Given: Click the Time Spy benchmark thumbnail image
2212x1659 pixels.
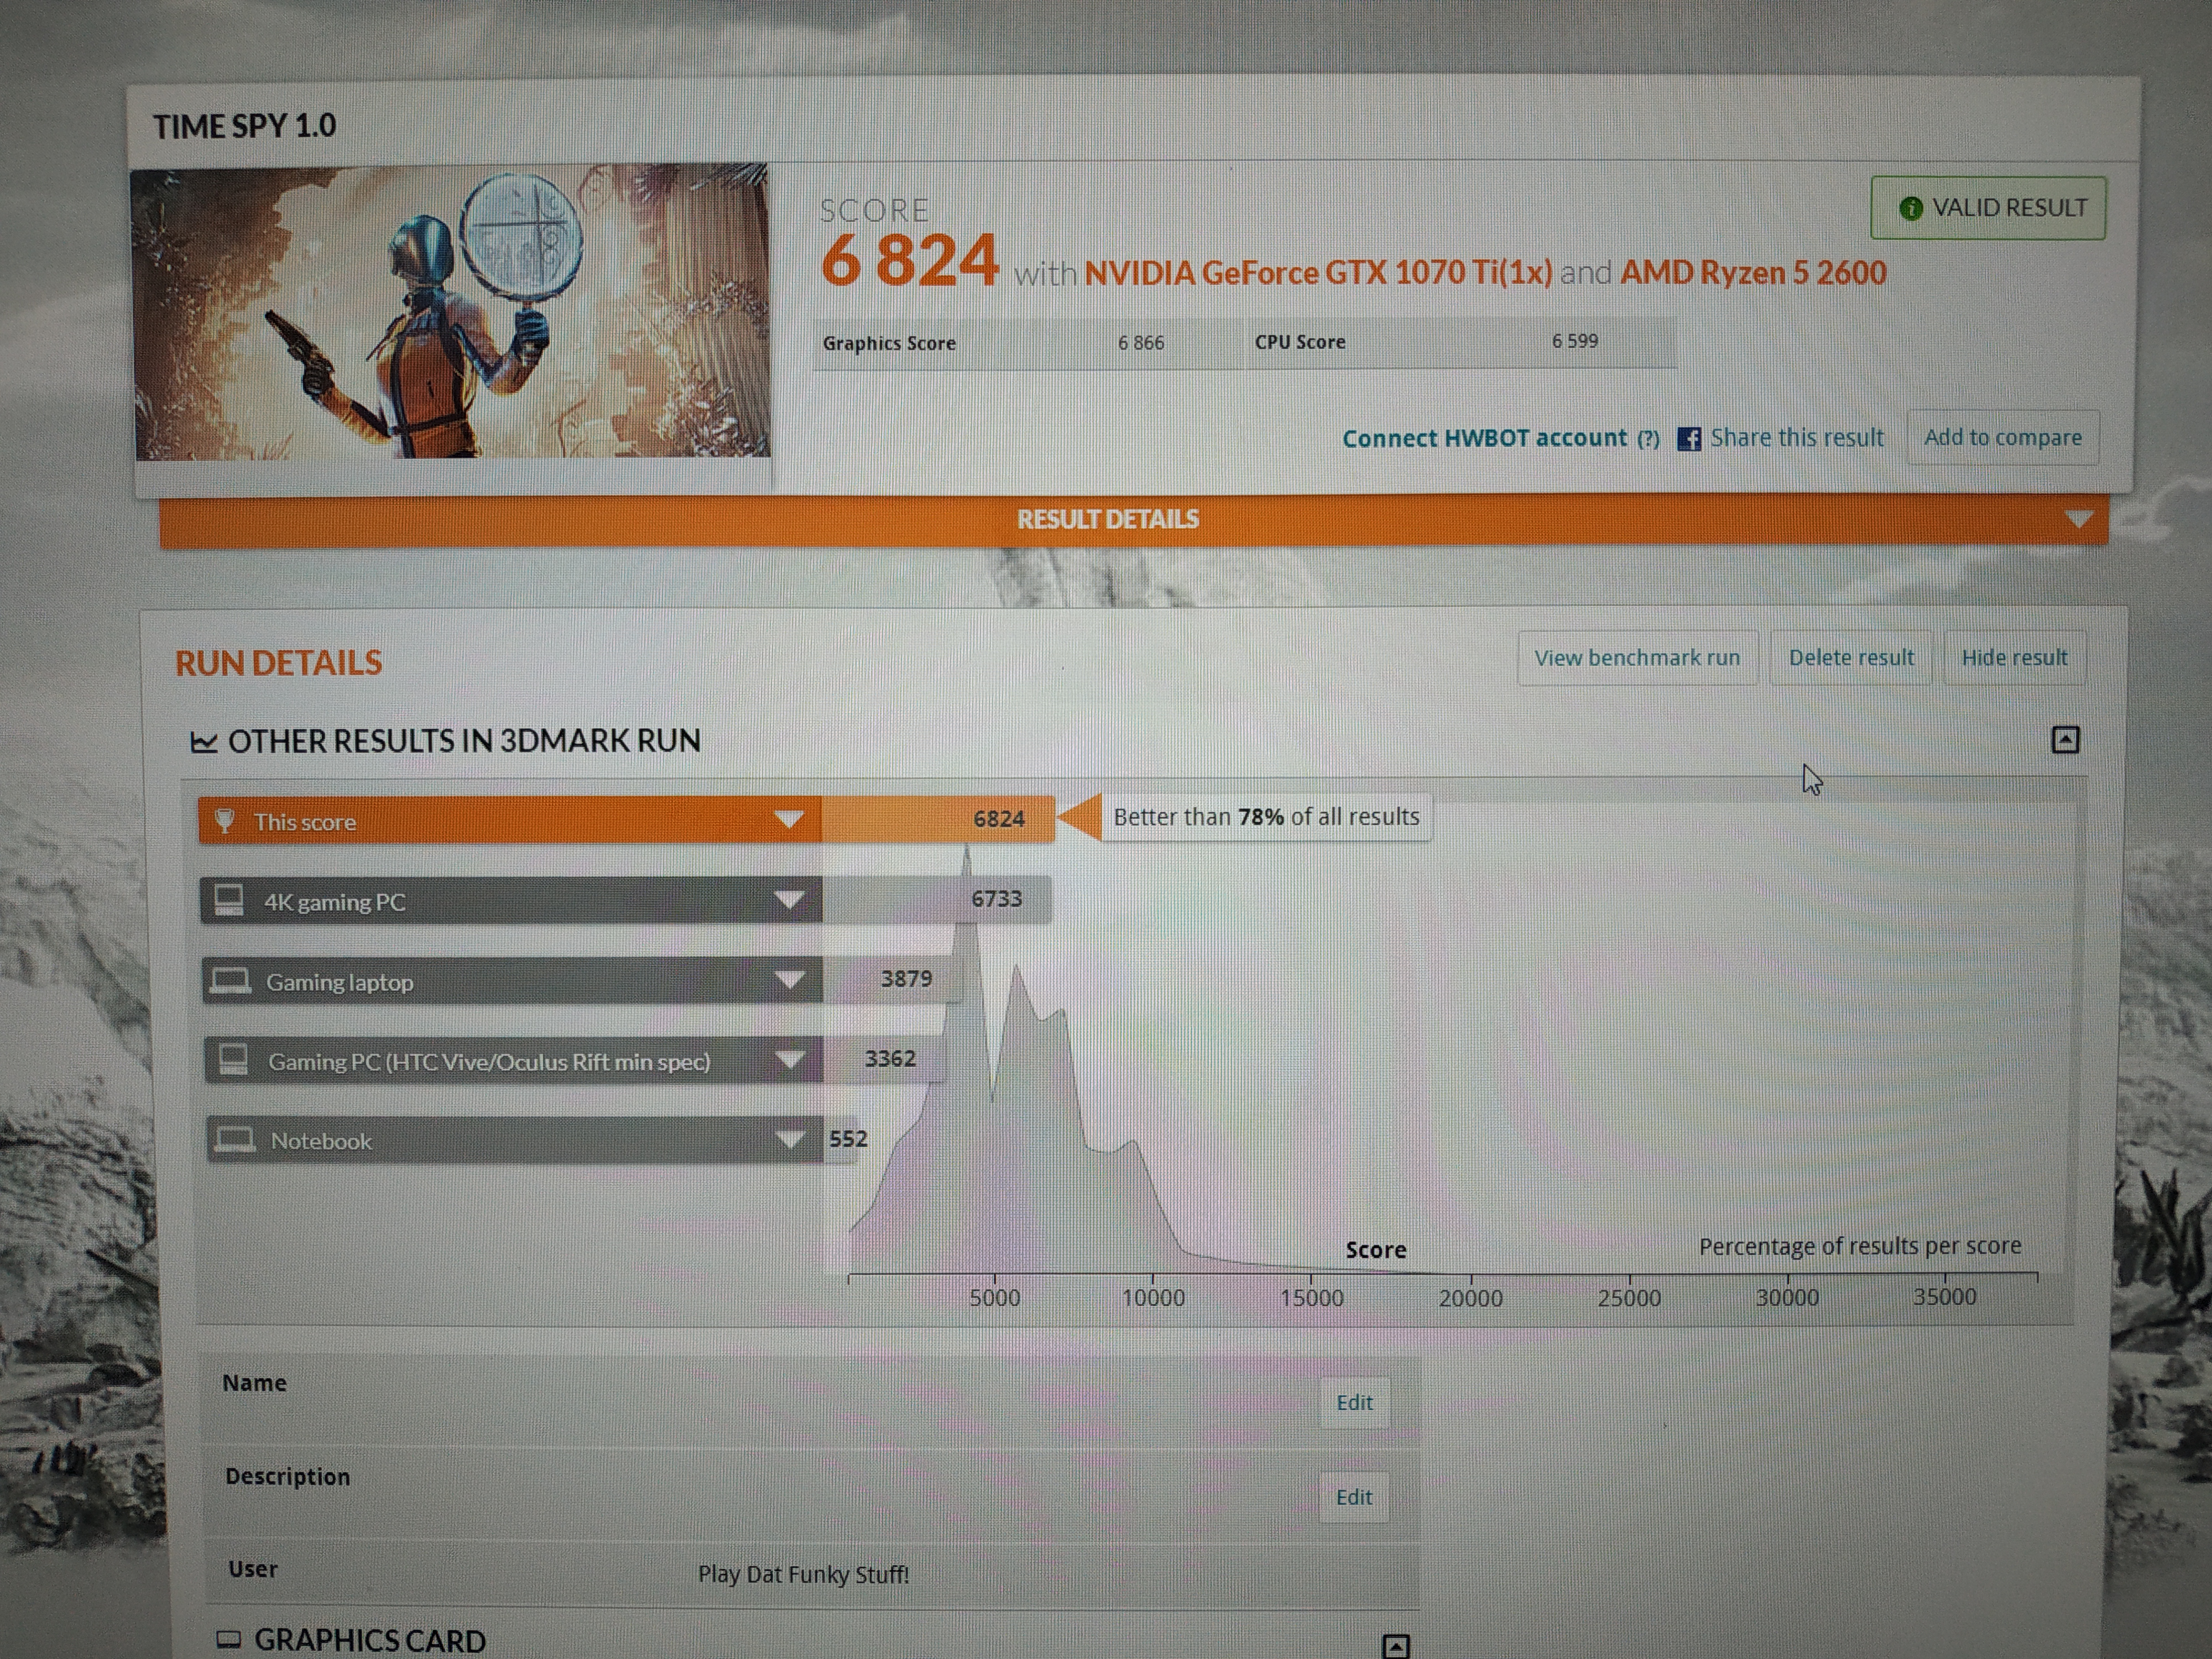Looking at the screenshot, I should click(452, 312).
